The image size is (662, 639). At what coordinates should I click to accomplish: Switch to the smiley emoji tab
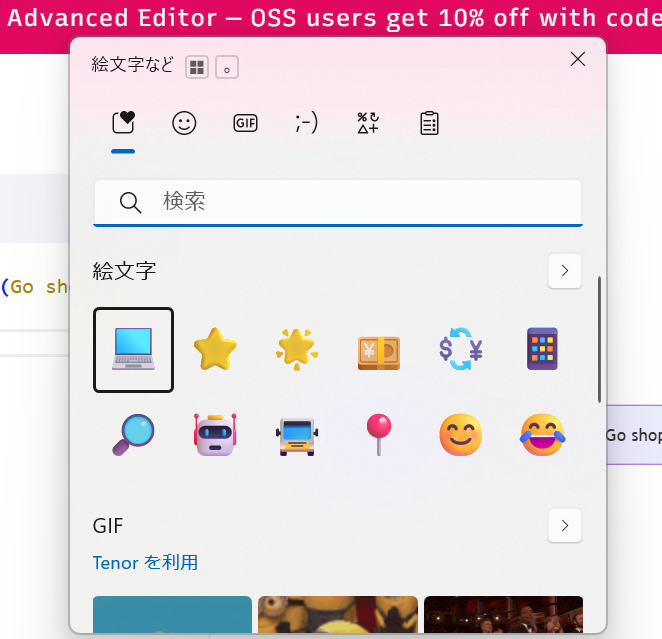click(184, 123)
